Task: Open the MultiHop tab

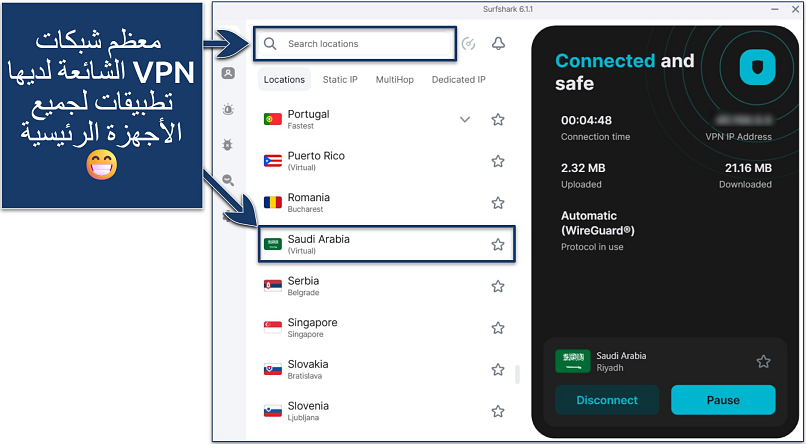Action: click(394, 80)
